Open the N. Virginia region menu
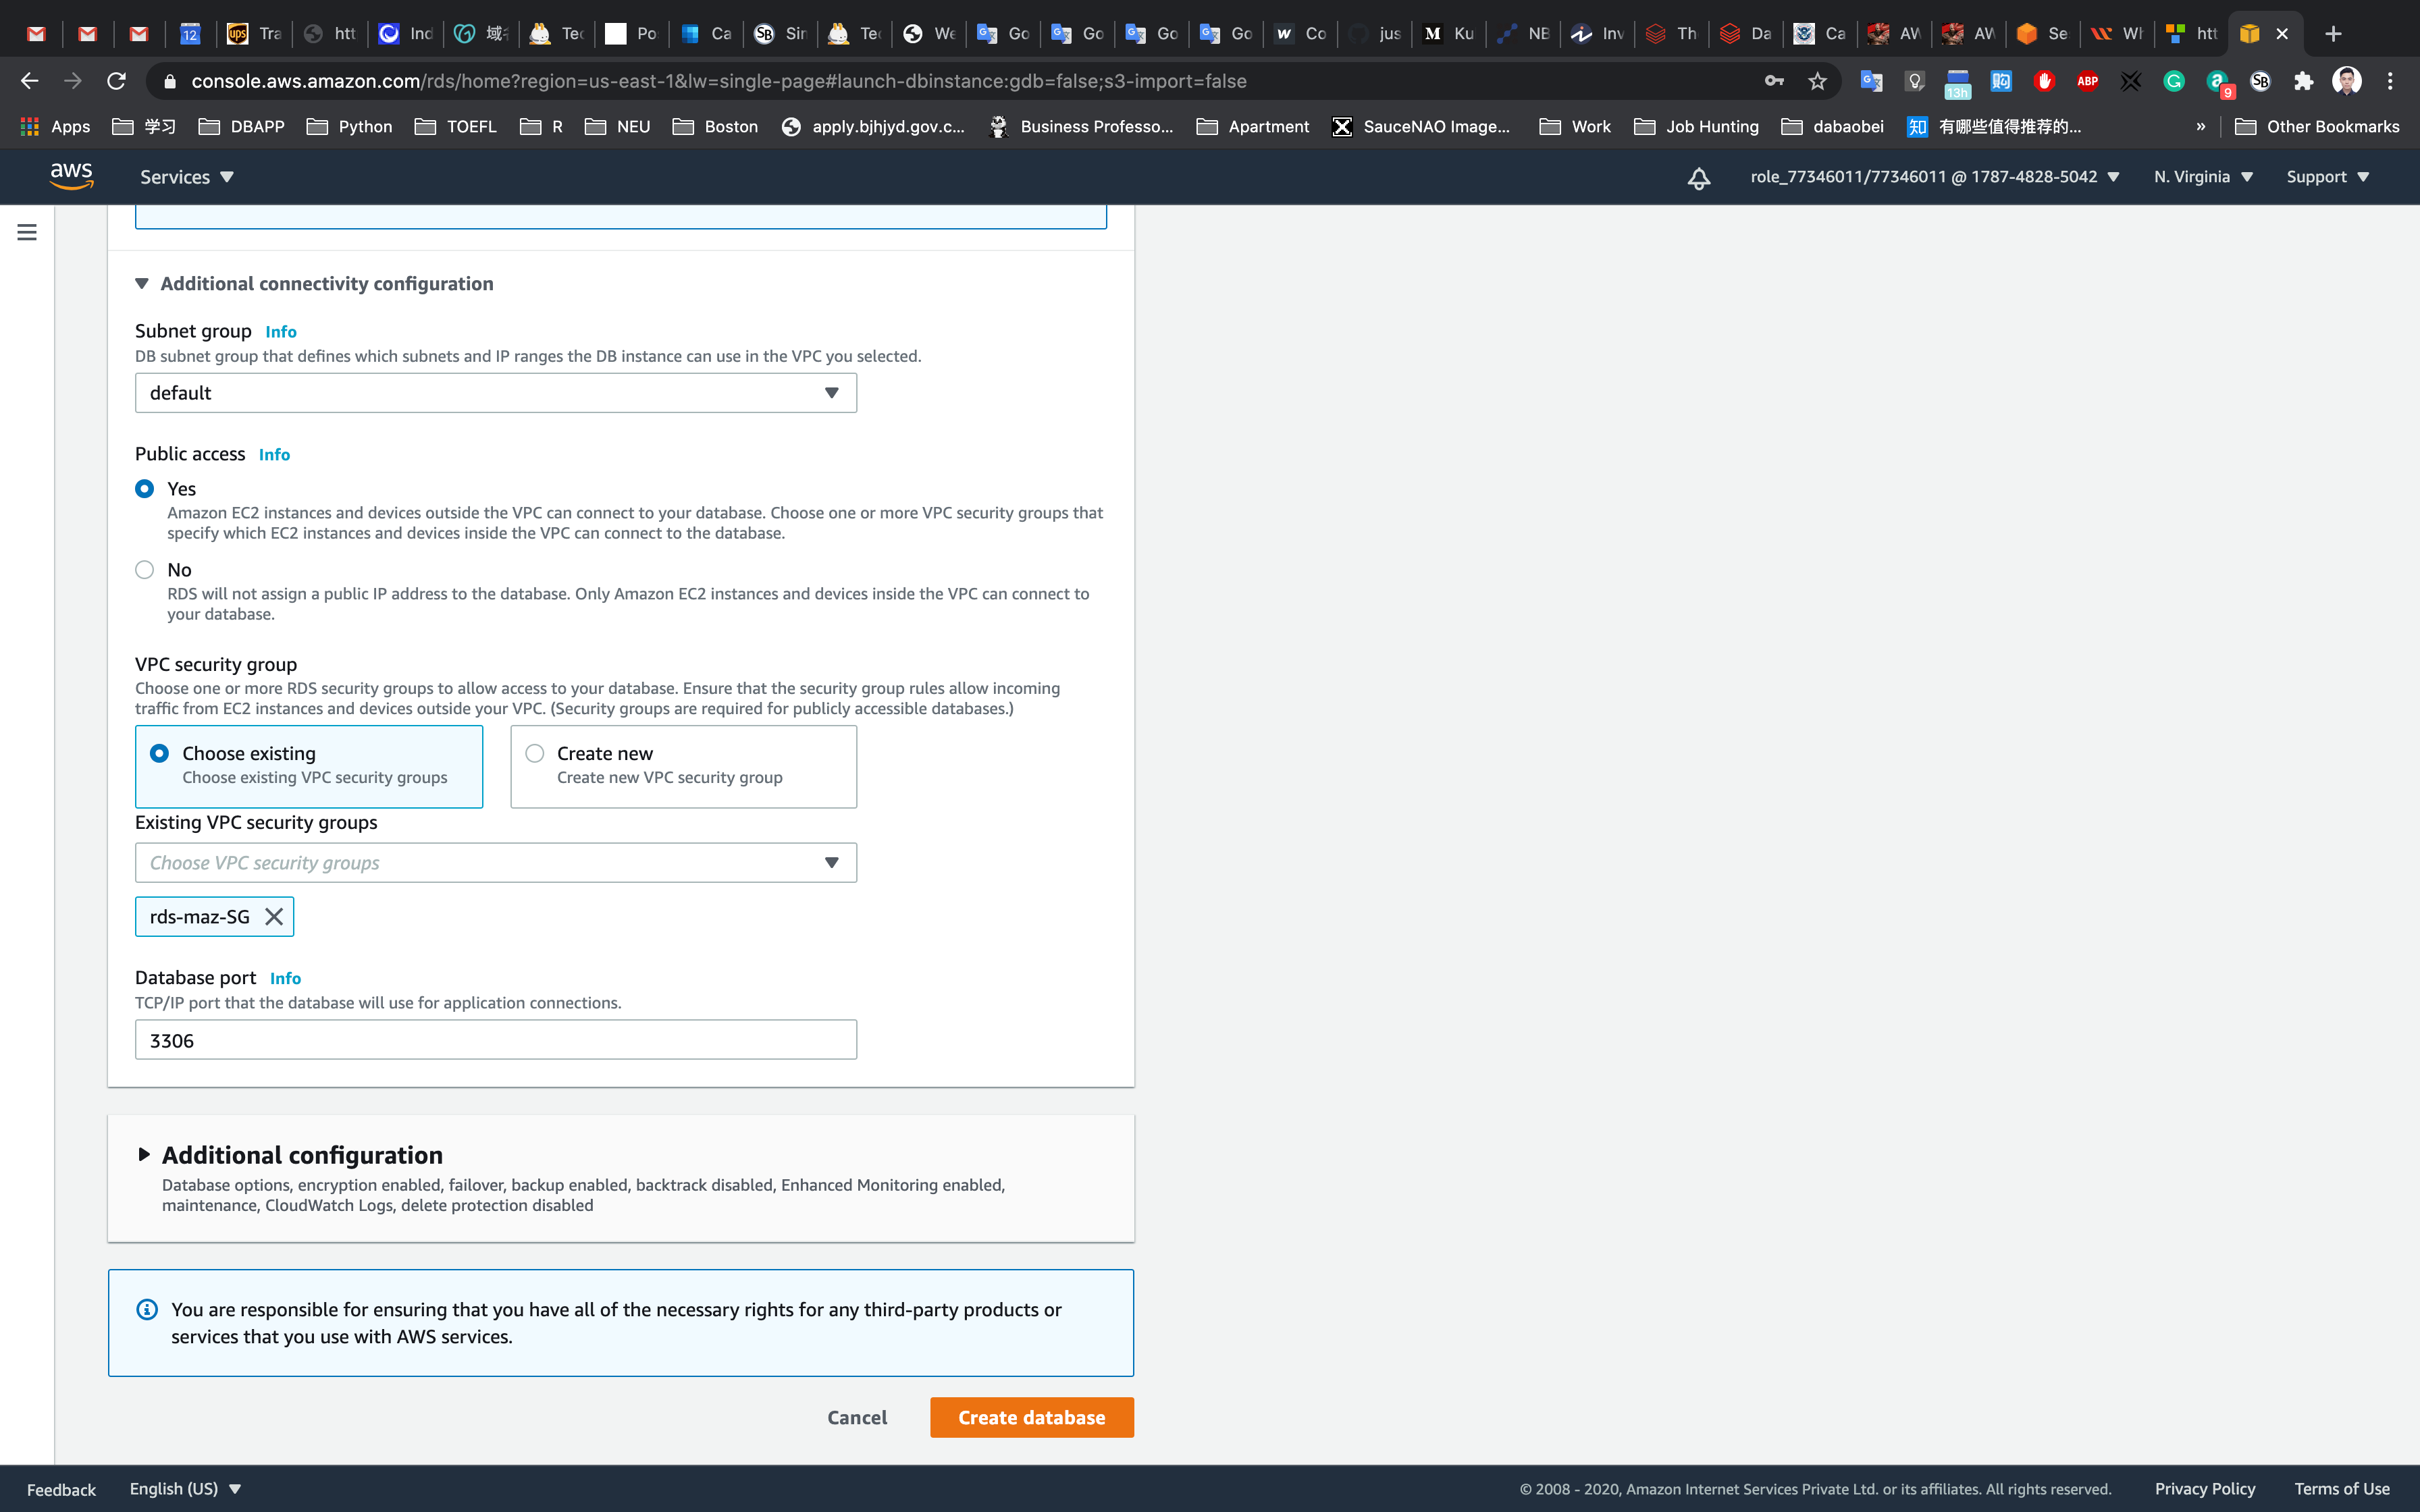Image resolution: width=2420 pixels, height=1512 pixels. coord(2202,177)
